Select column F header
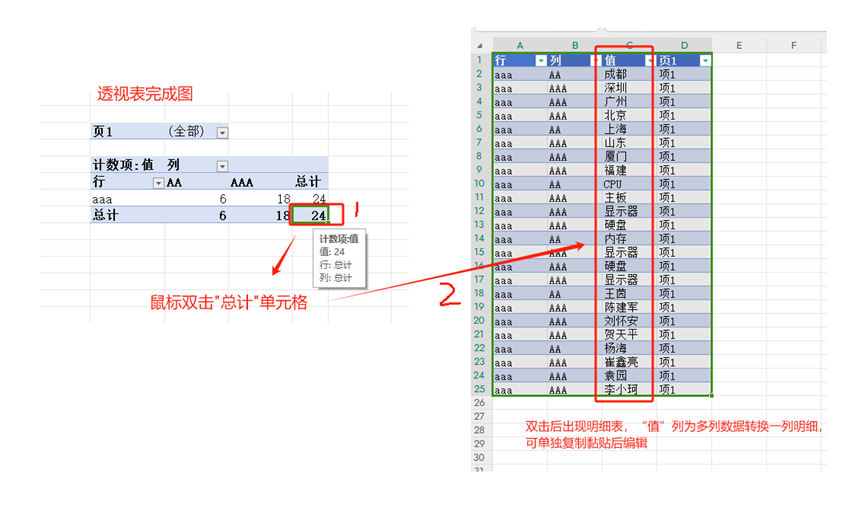The image size is (865, 524). [x=793, y=45]
